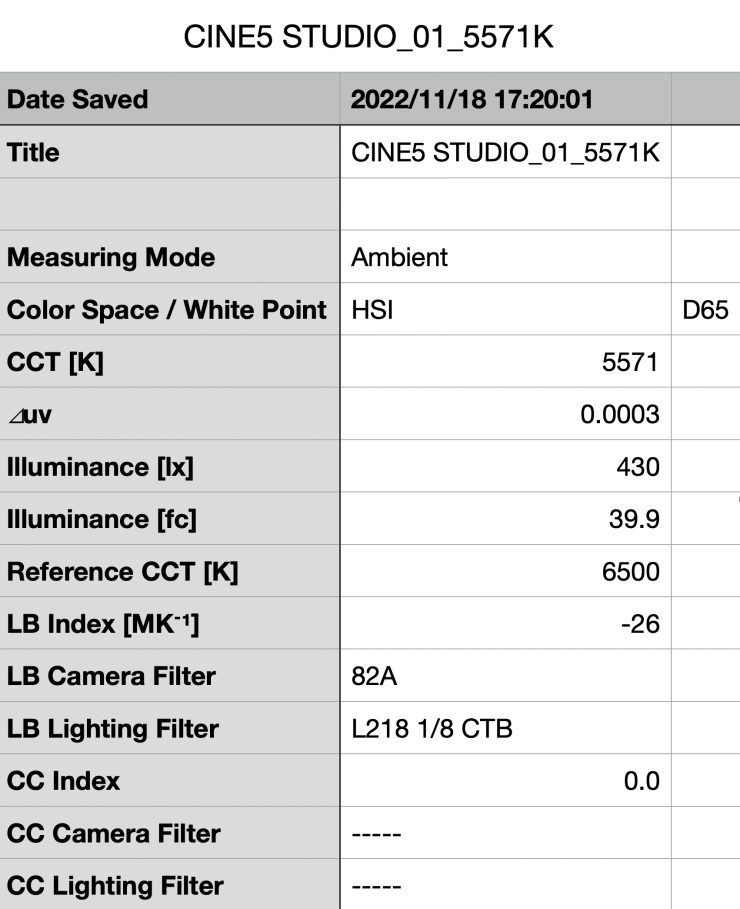Select the Illuminance fc value 39.9
Screen dimensions: 740x909
(x=505, y=519)
